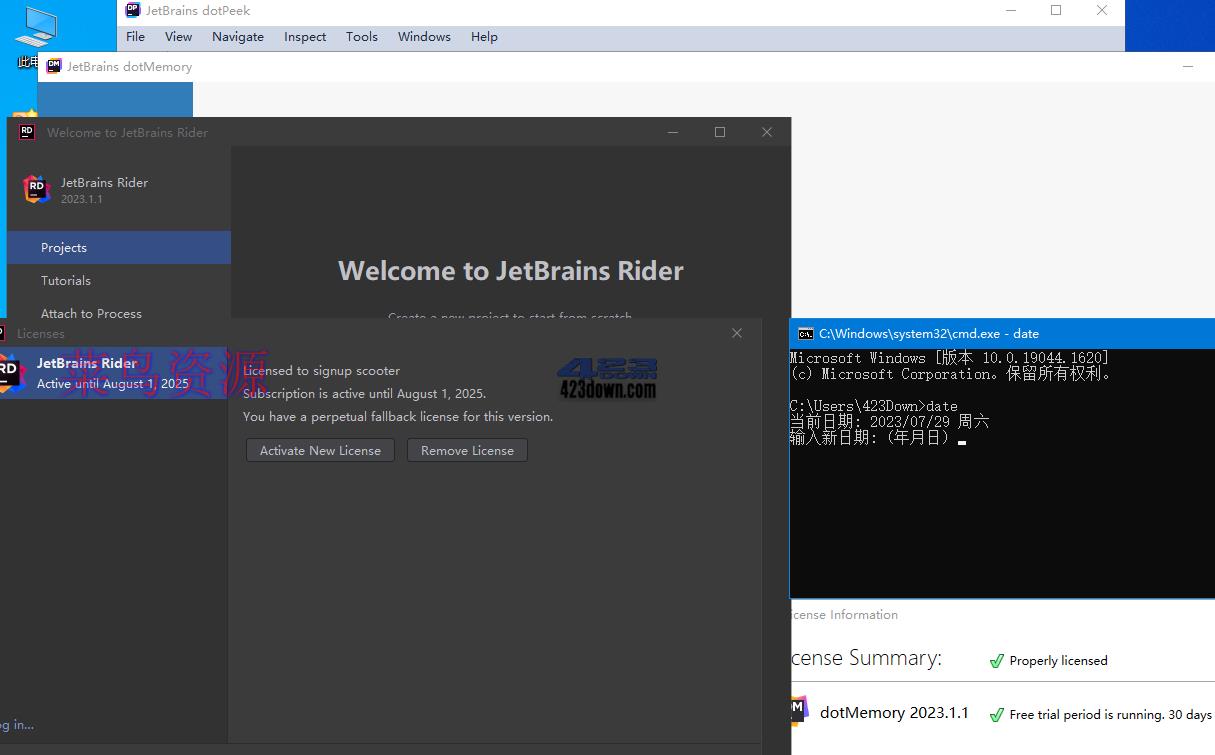
Task: Switch to the Tutorials section
Action: 66,281
